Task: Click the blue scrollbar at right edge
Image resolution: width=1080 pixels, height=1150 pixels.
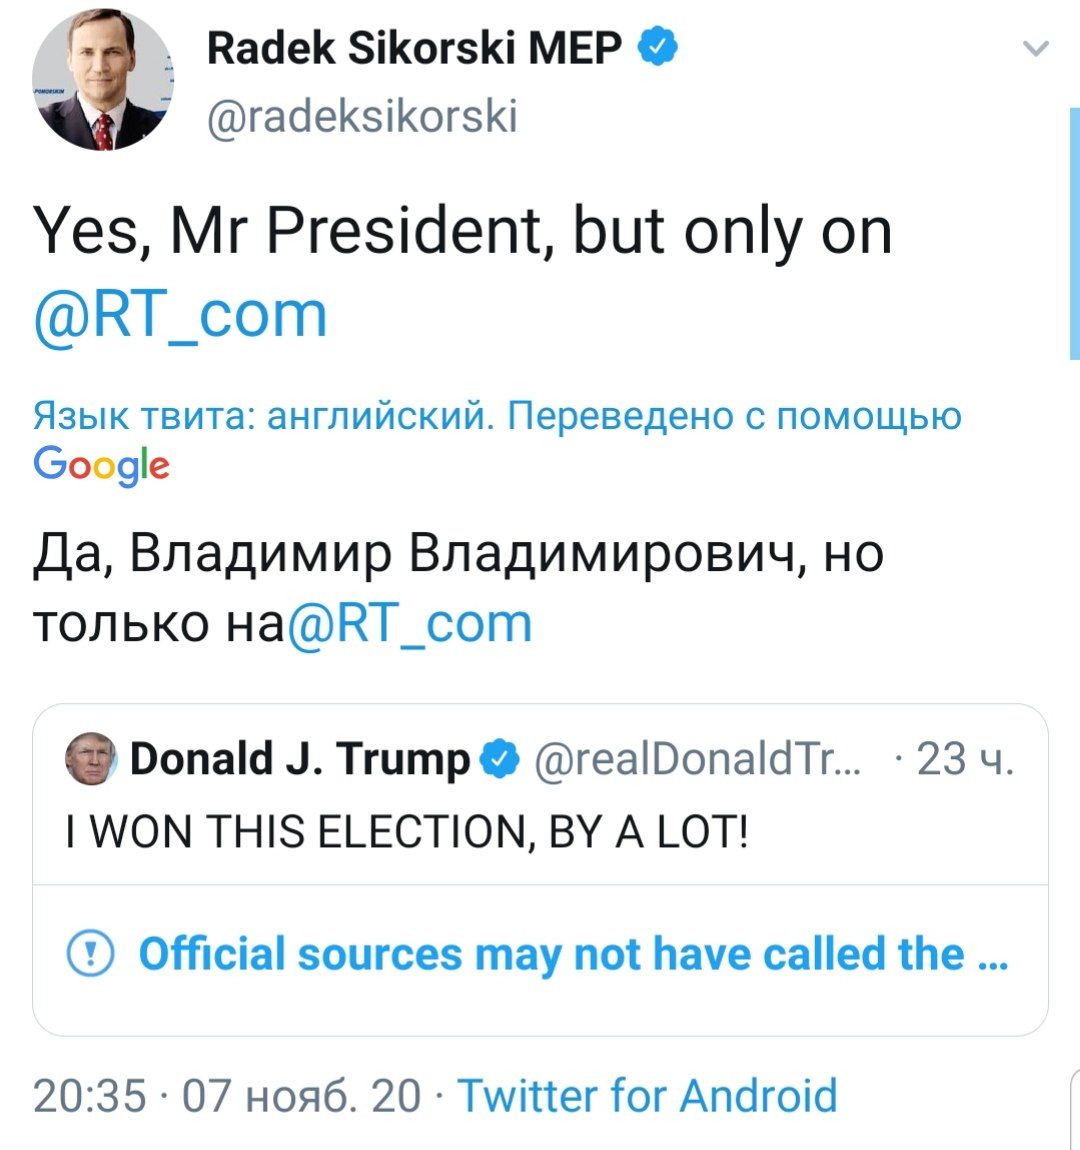Action: 1075,233
